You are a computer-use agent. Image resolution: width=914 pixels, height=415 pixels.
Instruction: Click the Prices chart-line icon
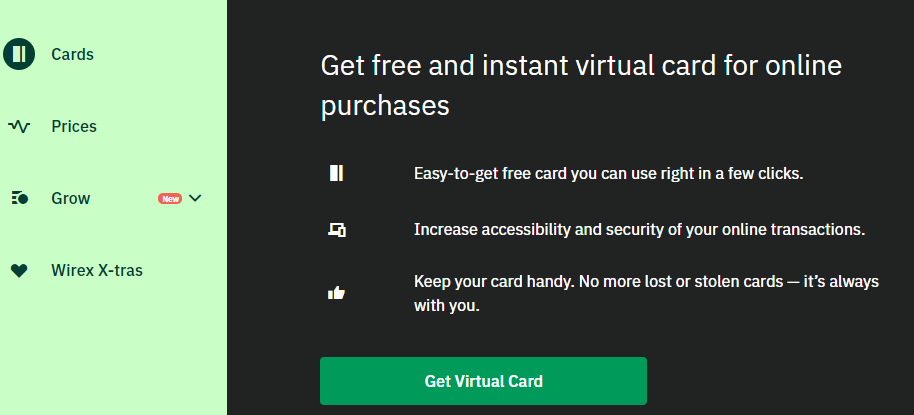pos(19,127)
